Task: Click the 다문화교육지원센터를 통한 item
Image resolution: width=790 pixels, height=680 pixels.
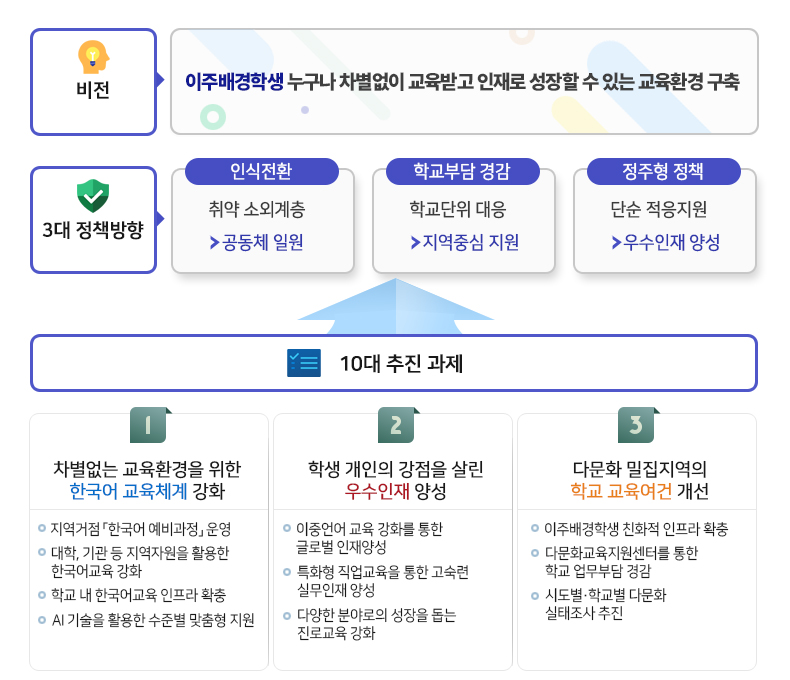Action: [x=621, y=562]
